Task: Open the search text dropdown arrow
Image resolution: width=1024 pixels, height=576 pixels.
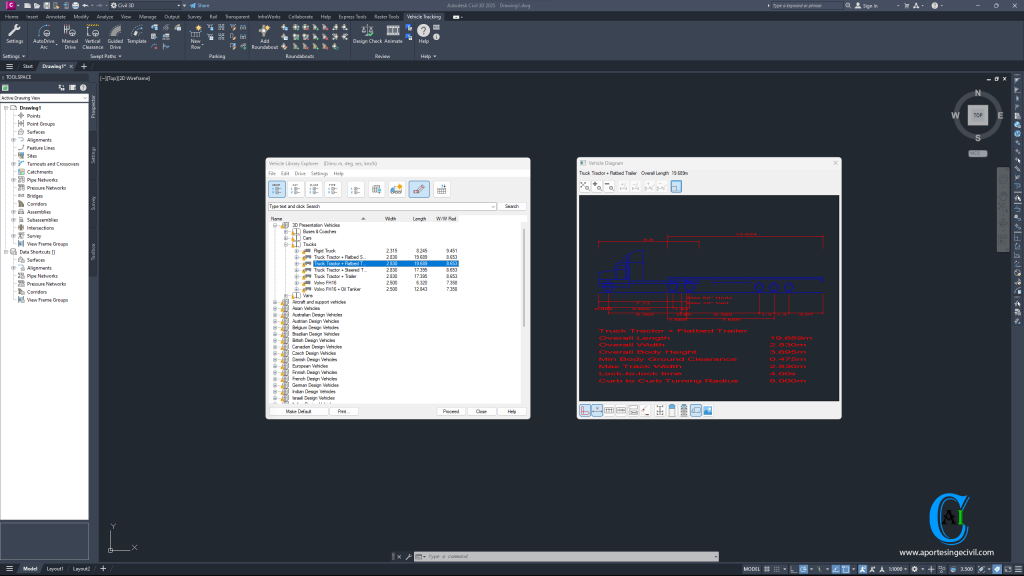Action: (492, 206)
